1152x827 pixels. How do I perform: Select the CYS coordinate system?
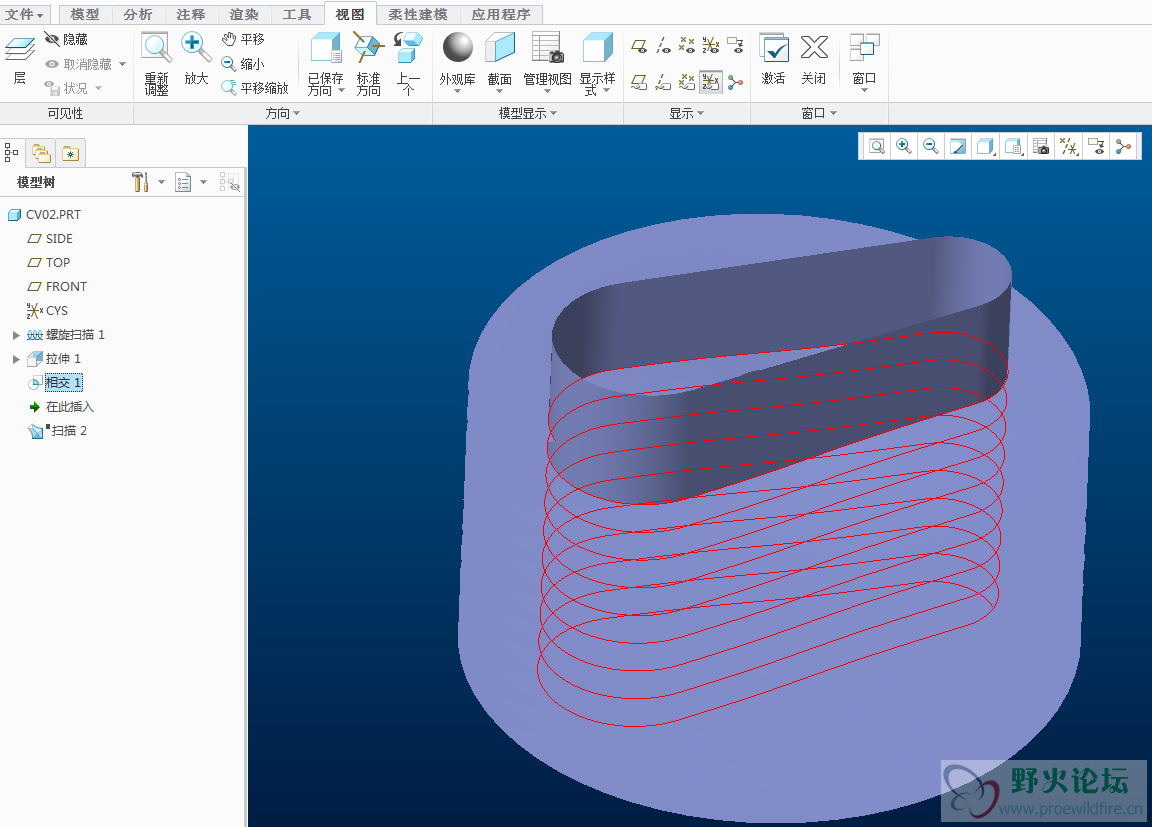pyautogui.click(x=47, y=311)
